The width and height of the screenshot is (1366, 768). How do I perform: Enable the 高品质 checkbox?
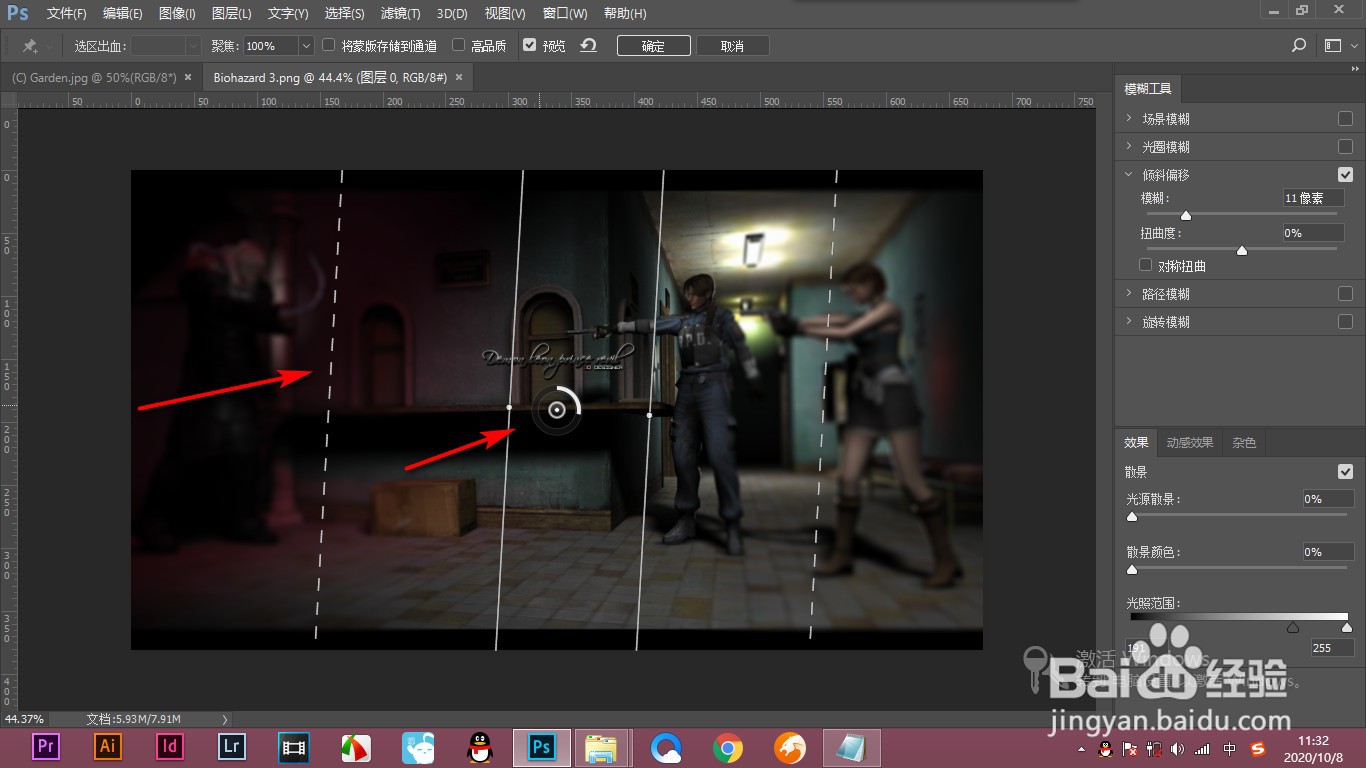pos(459,45)
